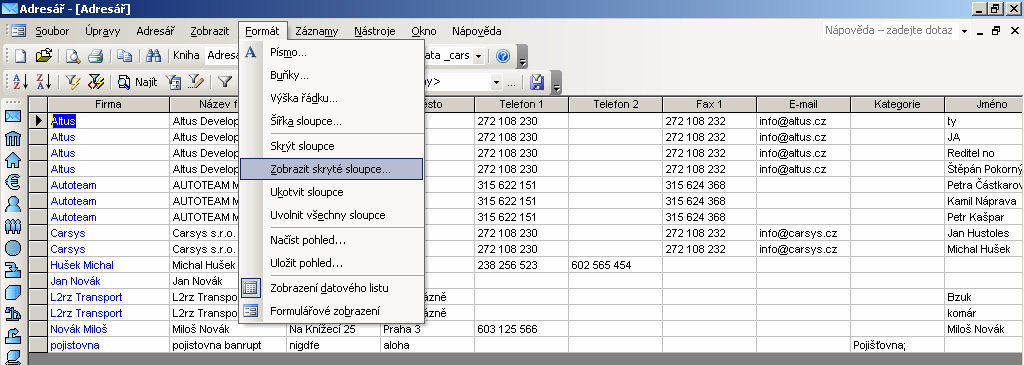Click the filter edit pencil icon
The width and height of the screenshot is (1024, 365).
pyautogui.click(x=196, y=82)
